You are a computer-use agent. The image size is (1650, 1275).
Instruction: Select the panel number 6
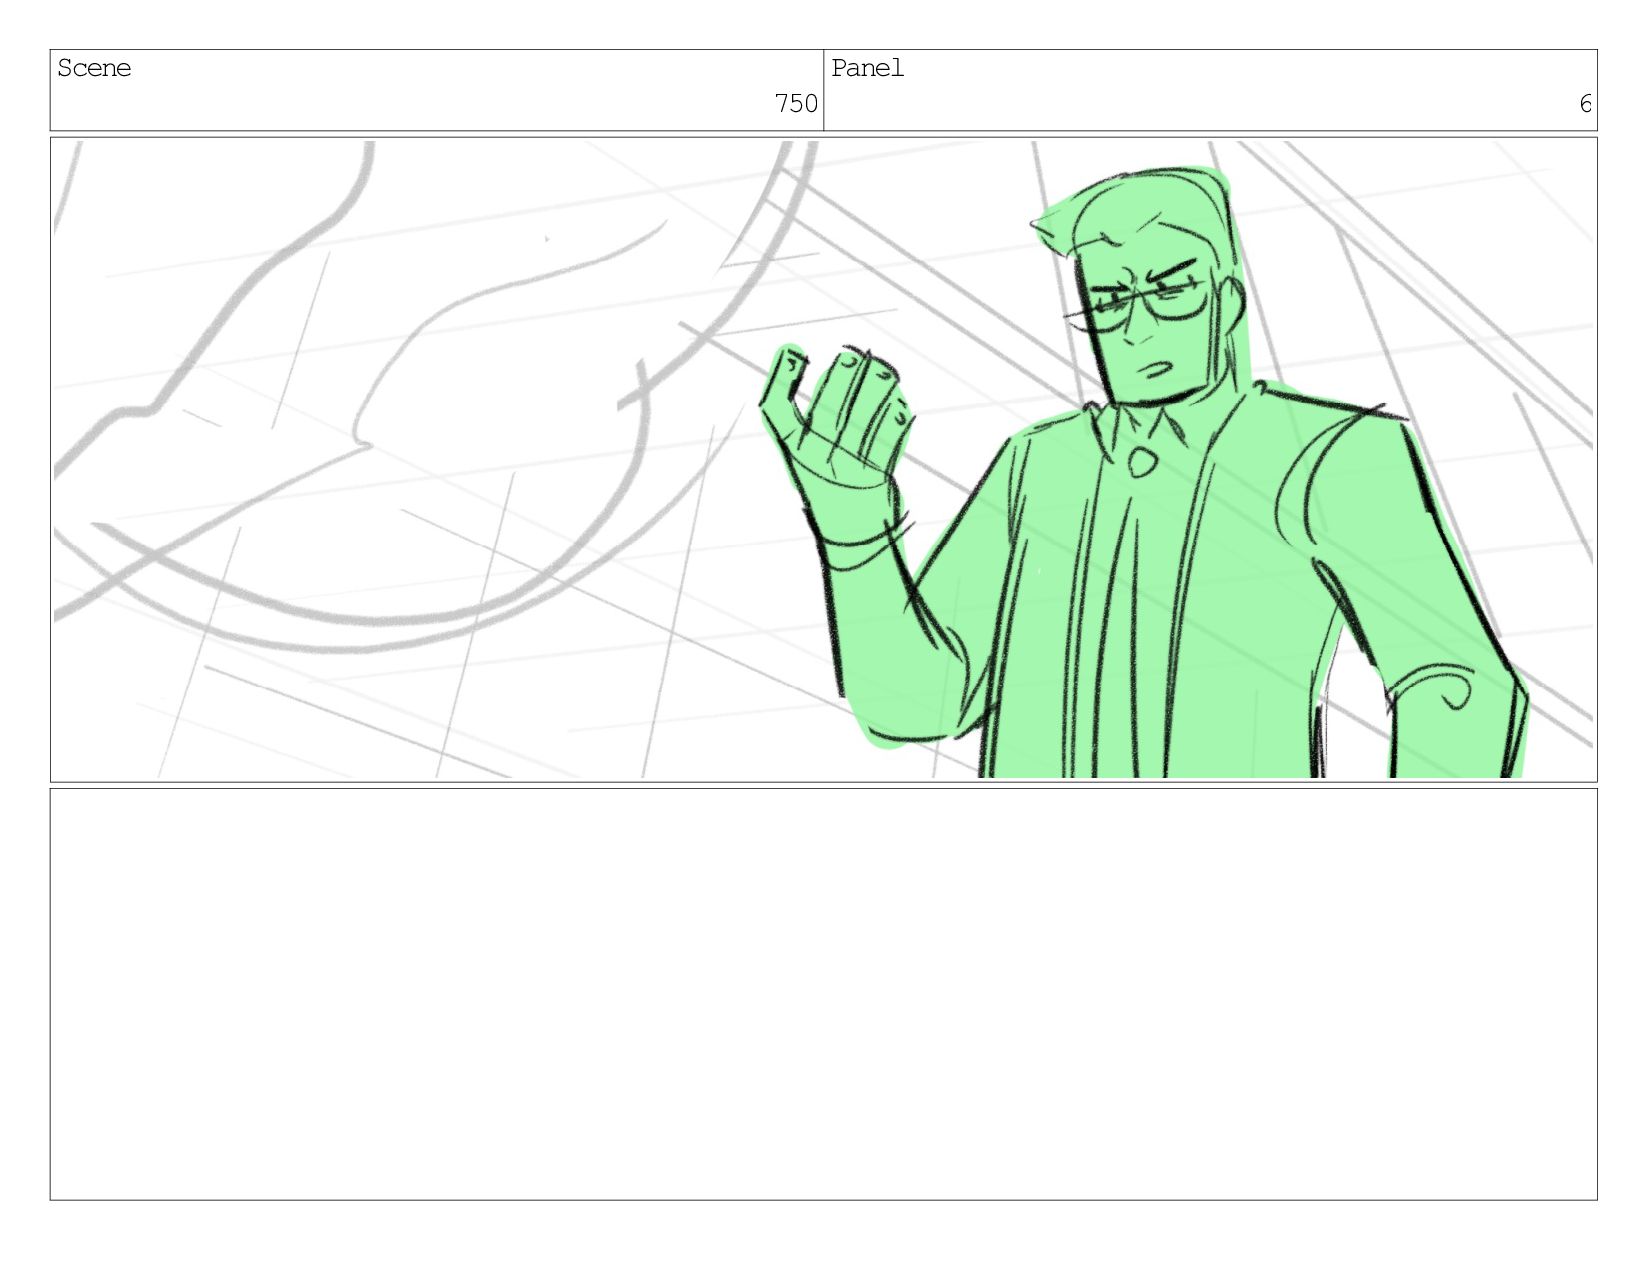(1585, 104)
